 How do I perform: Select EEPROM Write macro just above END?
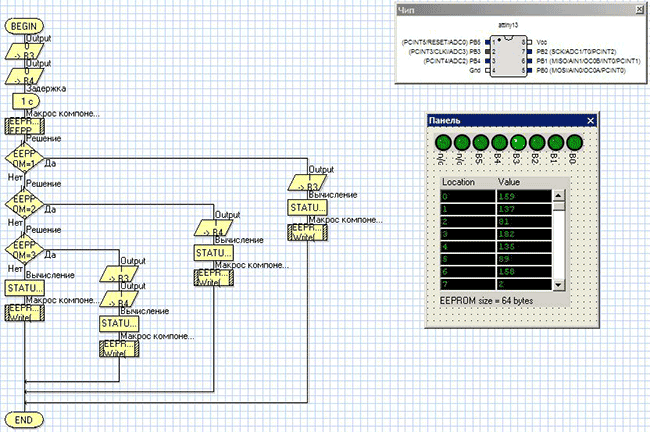24,313
